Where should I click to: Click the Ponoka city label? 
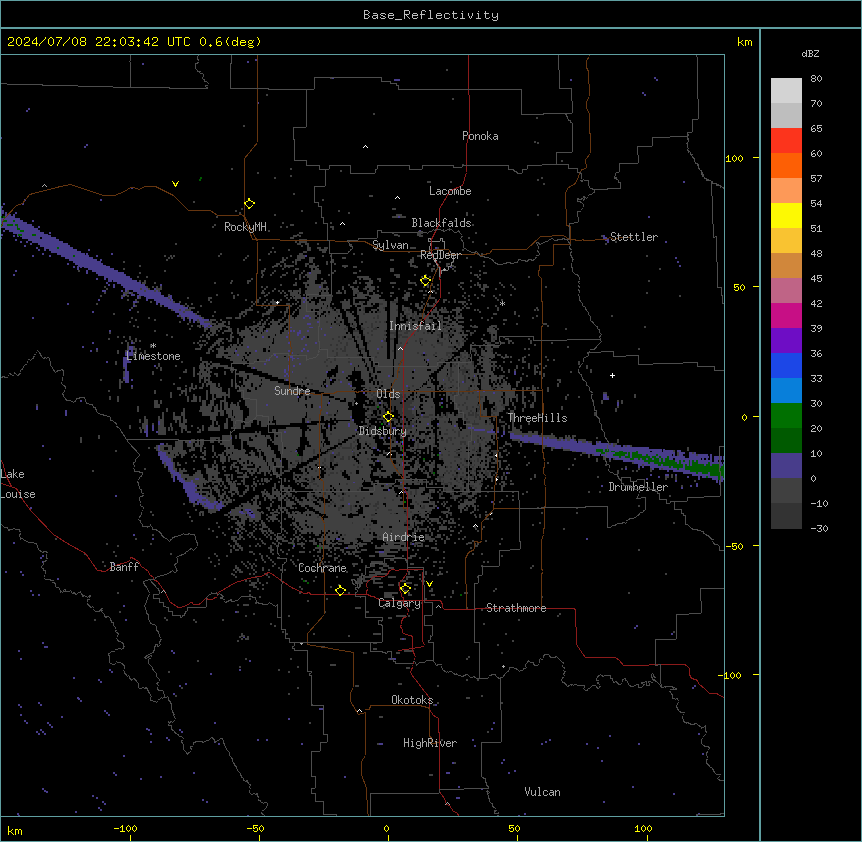tap(480, 136)
